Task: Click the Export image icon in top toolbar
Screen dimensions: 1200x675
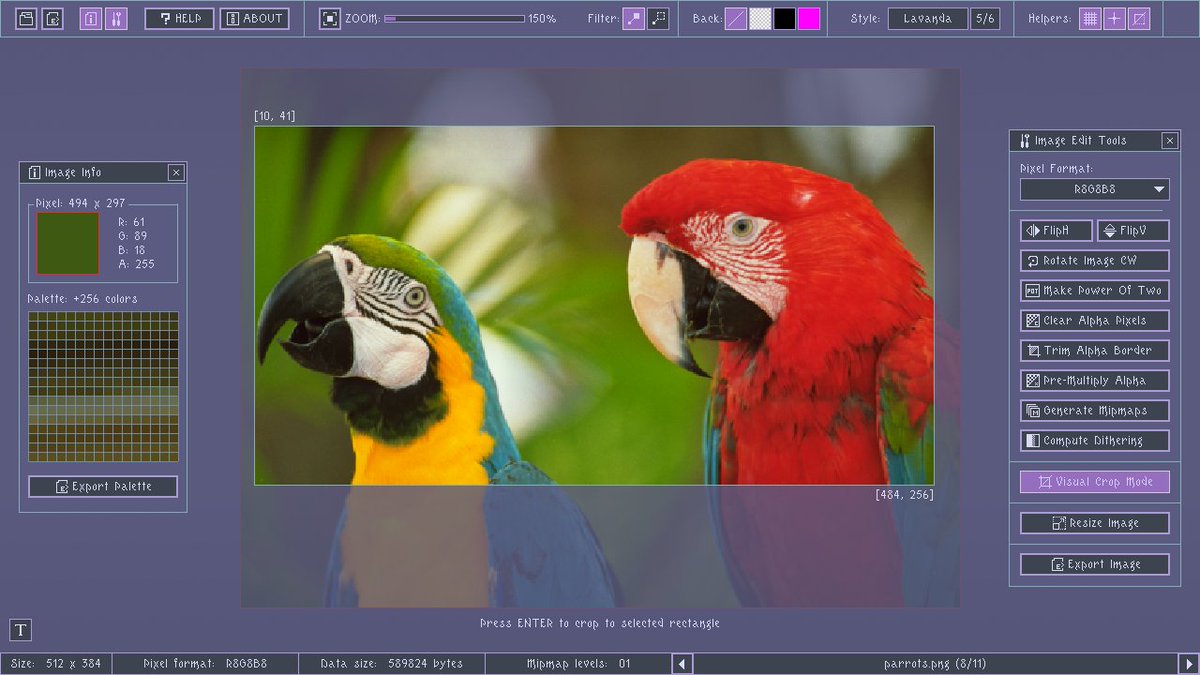Action: click(x=52, y=18)
